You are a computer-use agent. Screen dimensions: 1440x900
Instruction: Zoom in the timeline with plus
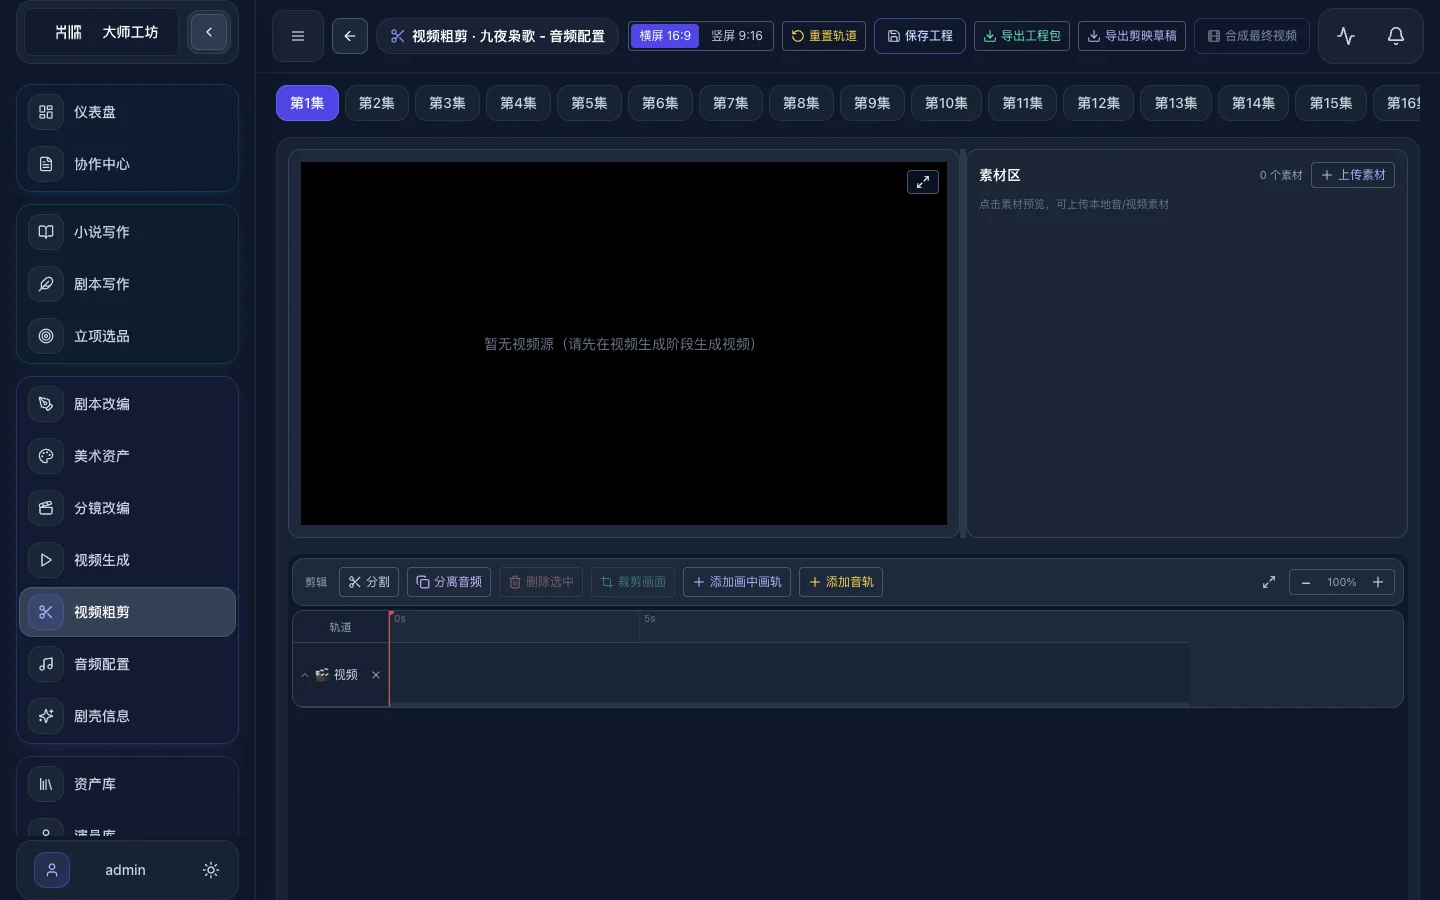(x=1378, y=582)
